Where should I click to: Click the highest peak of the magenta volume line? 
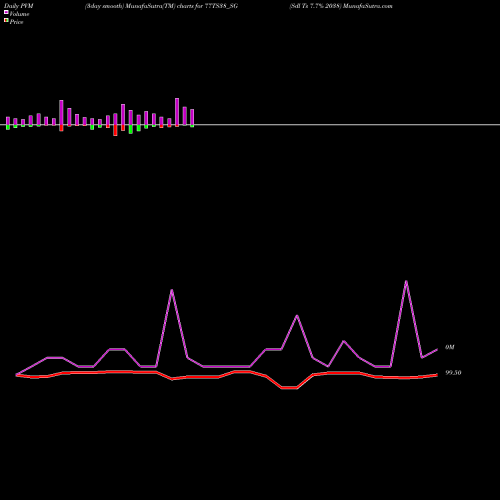click(406, 282)
